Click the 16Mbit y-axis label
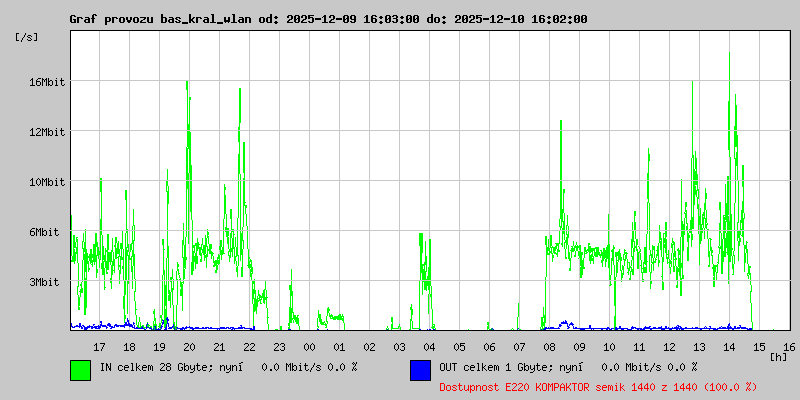Image resolution: width=800 pixels, height=400 pixels. click(x=46, y=82)
